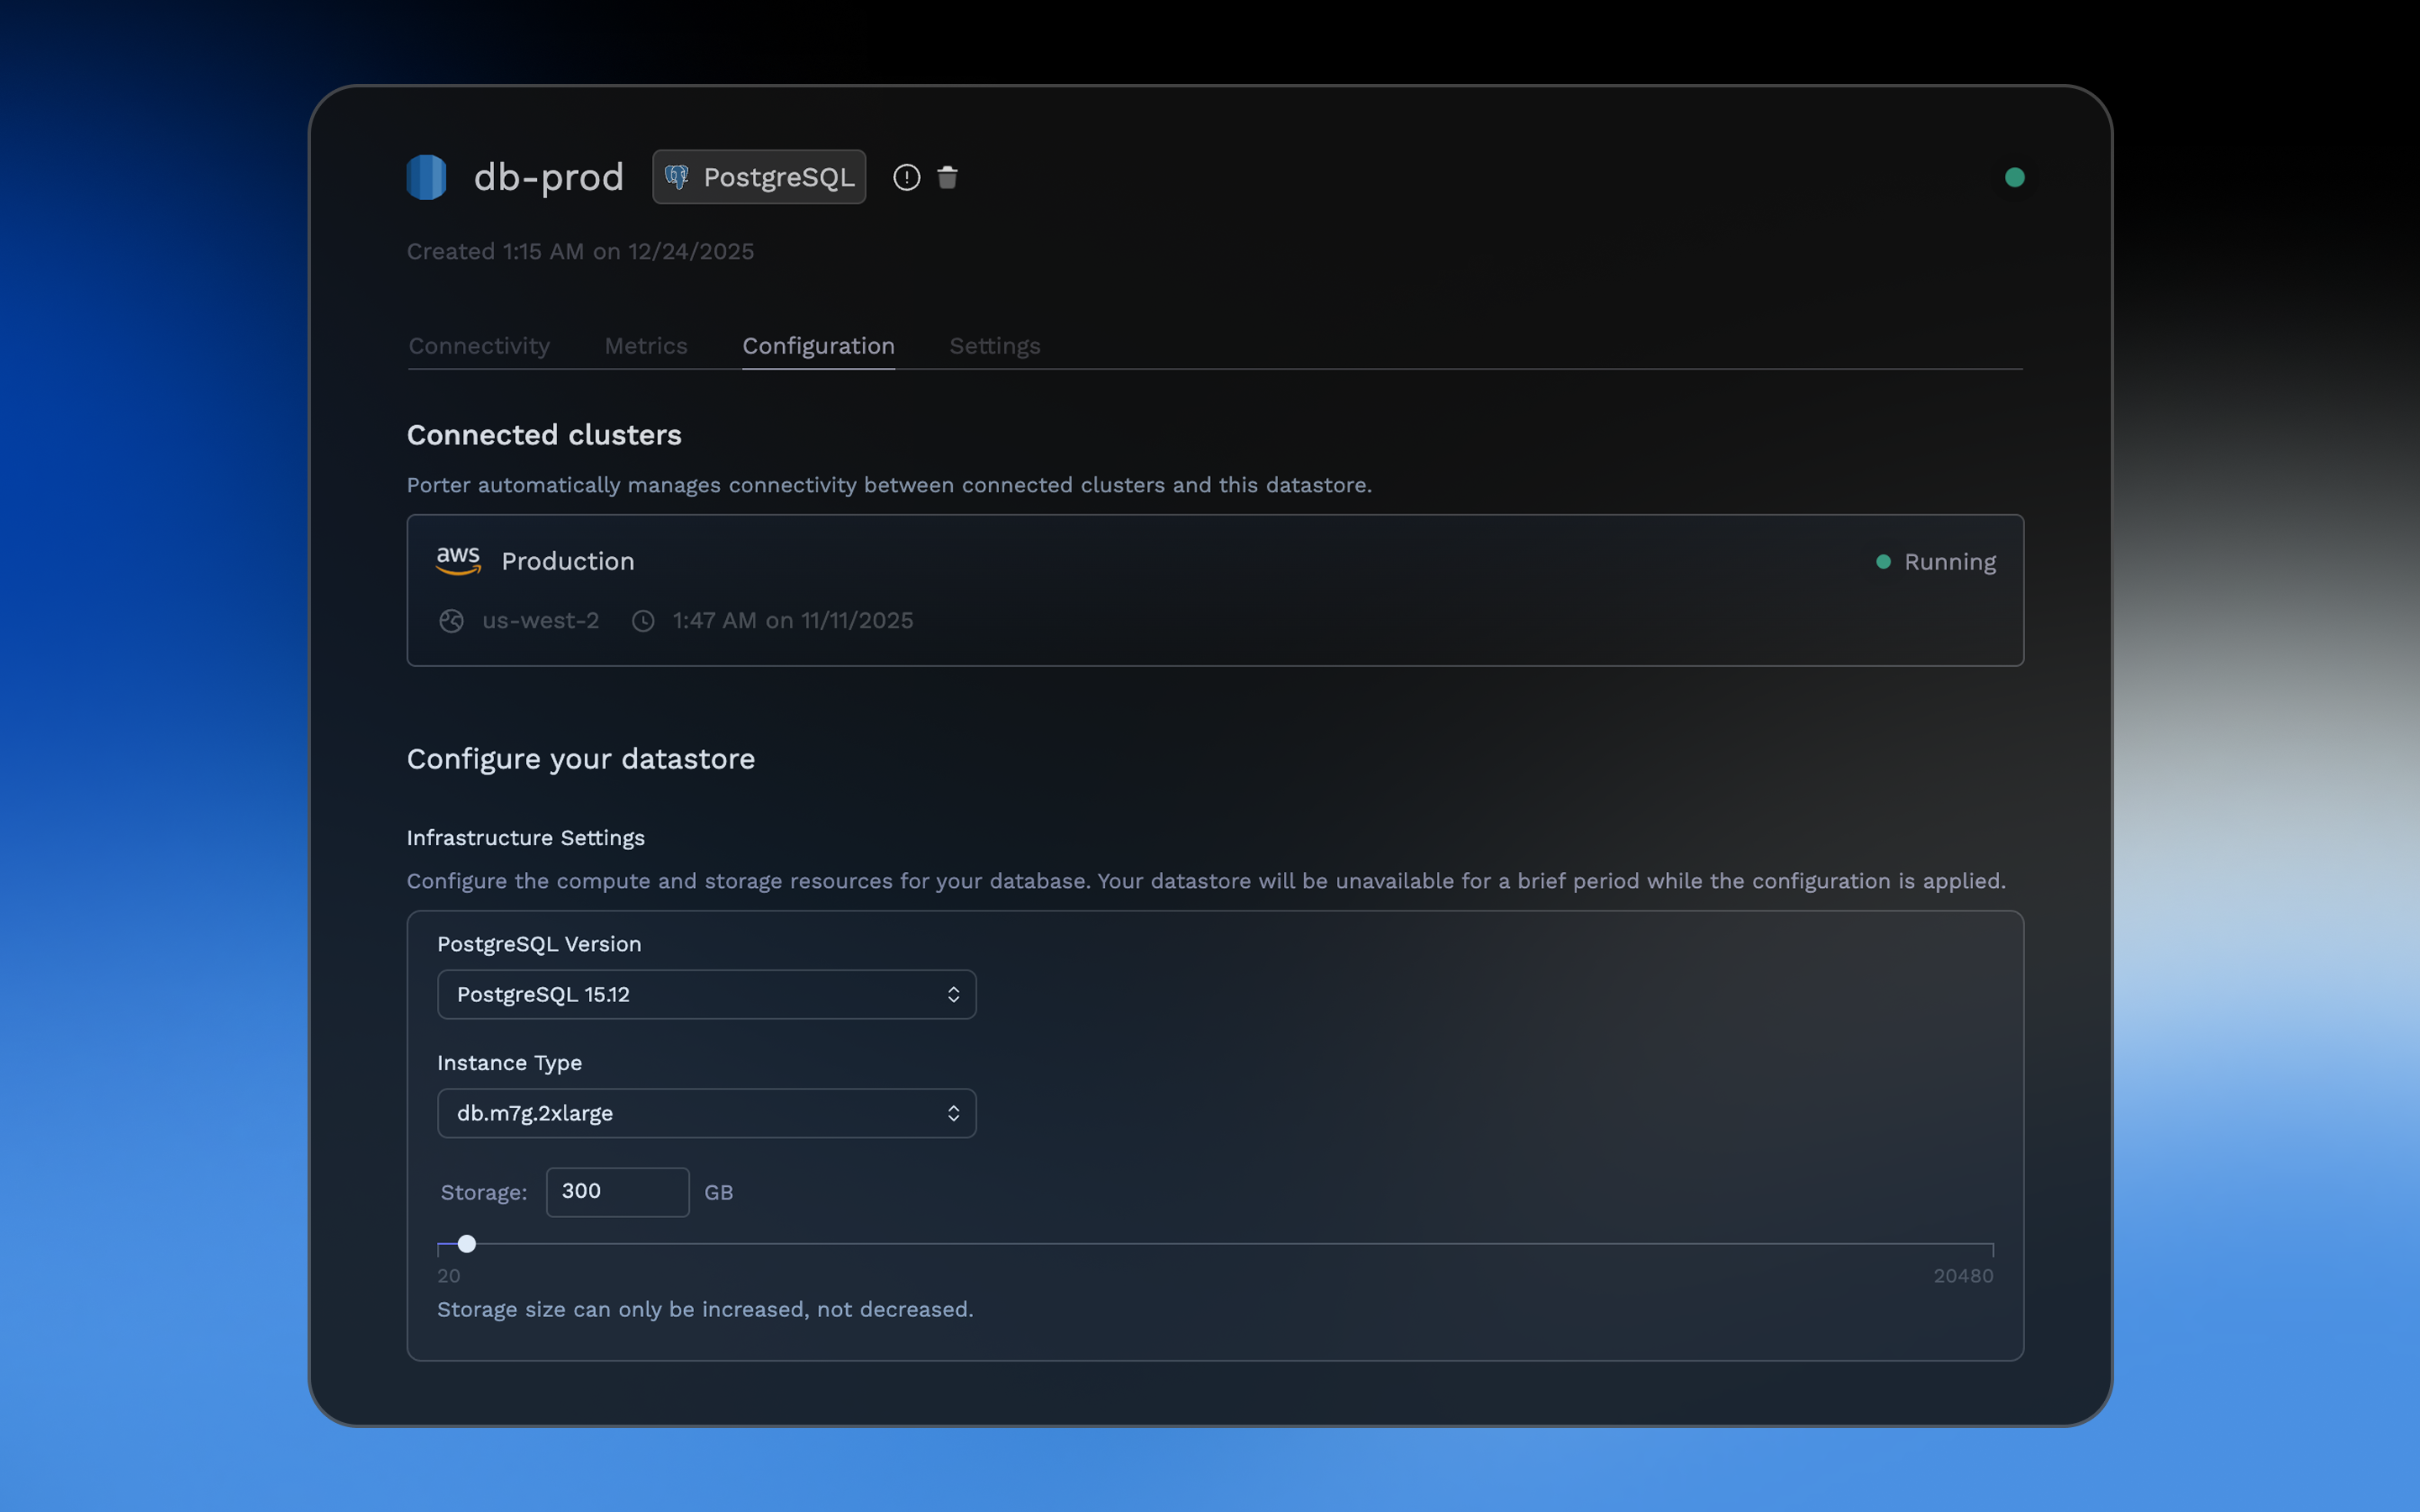Click the green Running status indicator
The height and width of the screenshot is (1512, 2420).
1883,562
